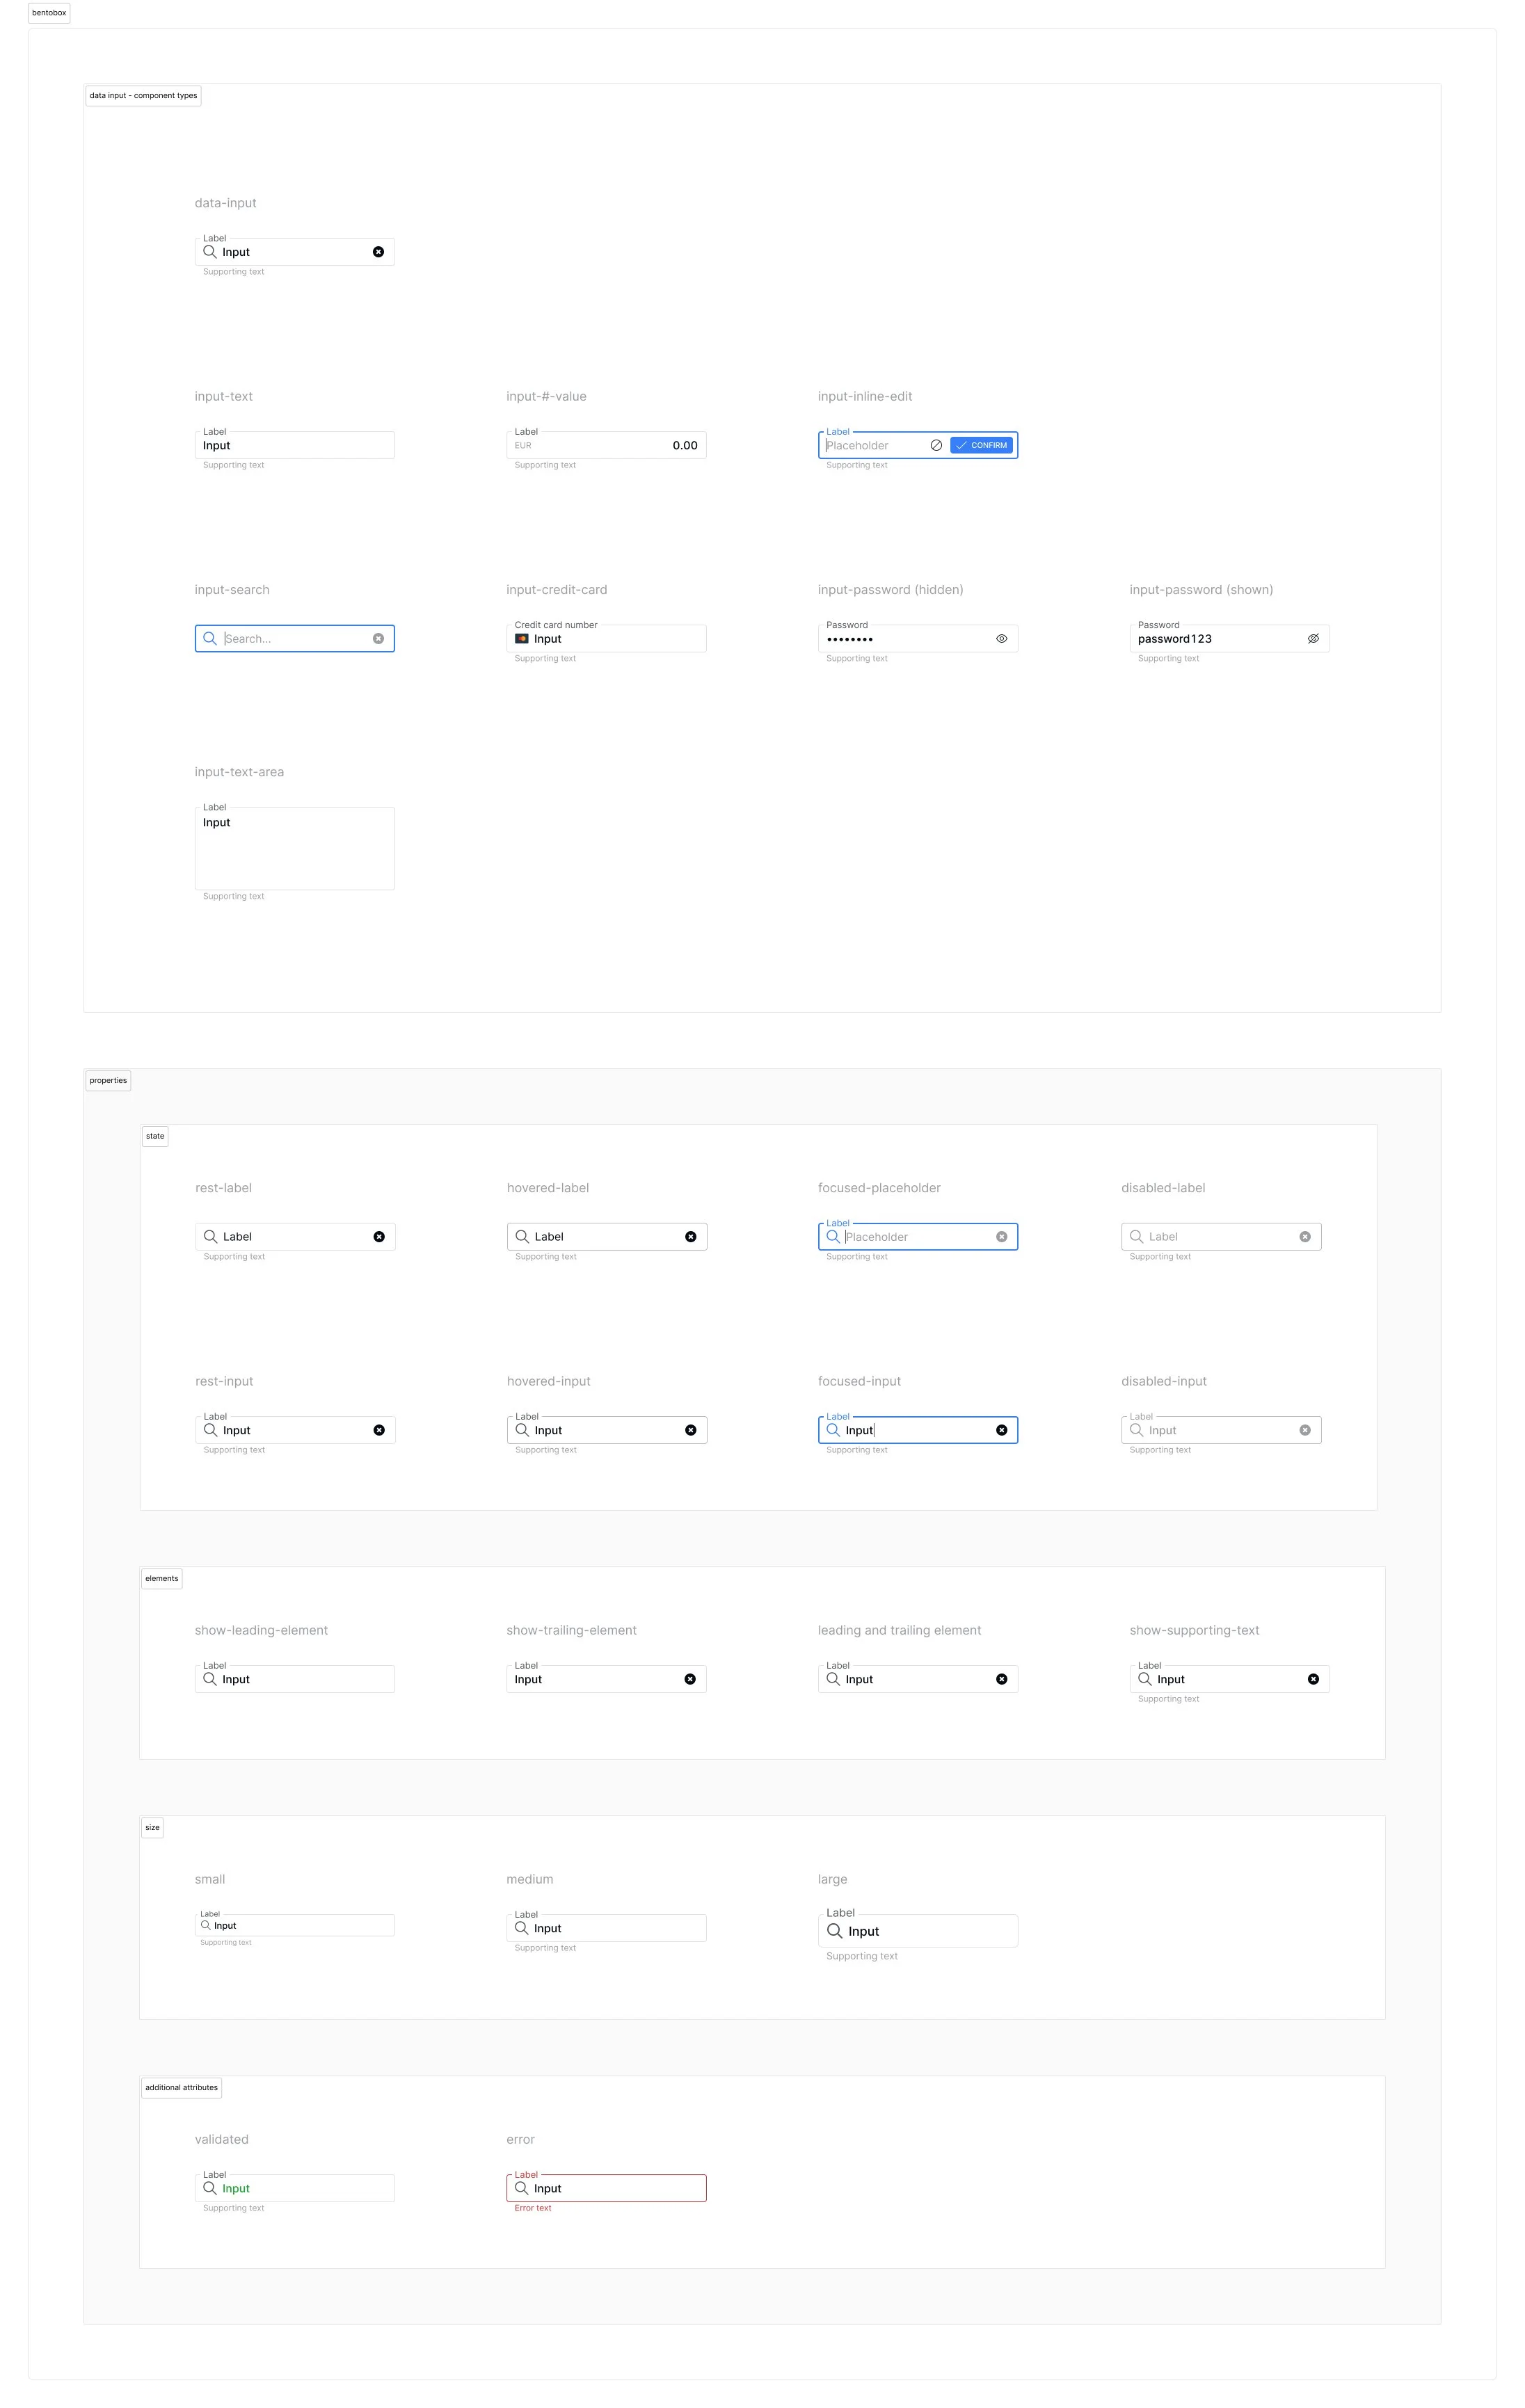The width and height of the screenshot is (1525, 2408).
Task: Click the clear icon in the hovered-label field
Action: 690,1237
